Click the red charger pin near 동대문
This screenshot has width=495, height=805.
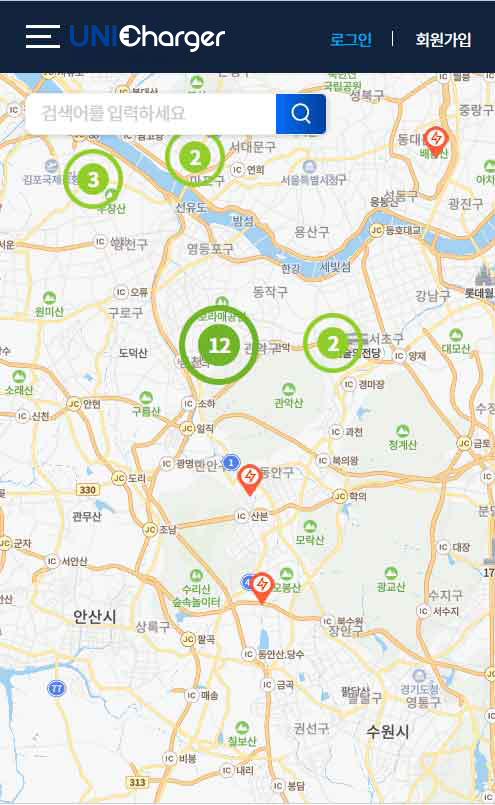pyautogui.click(x=436, y=141)
